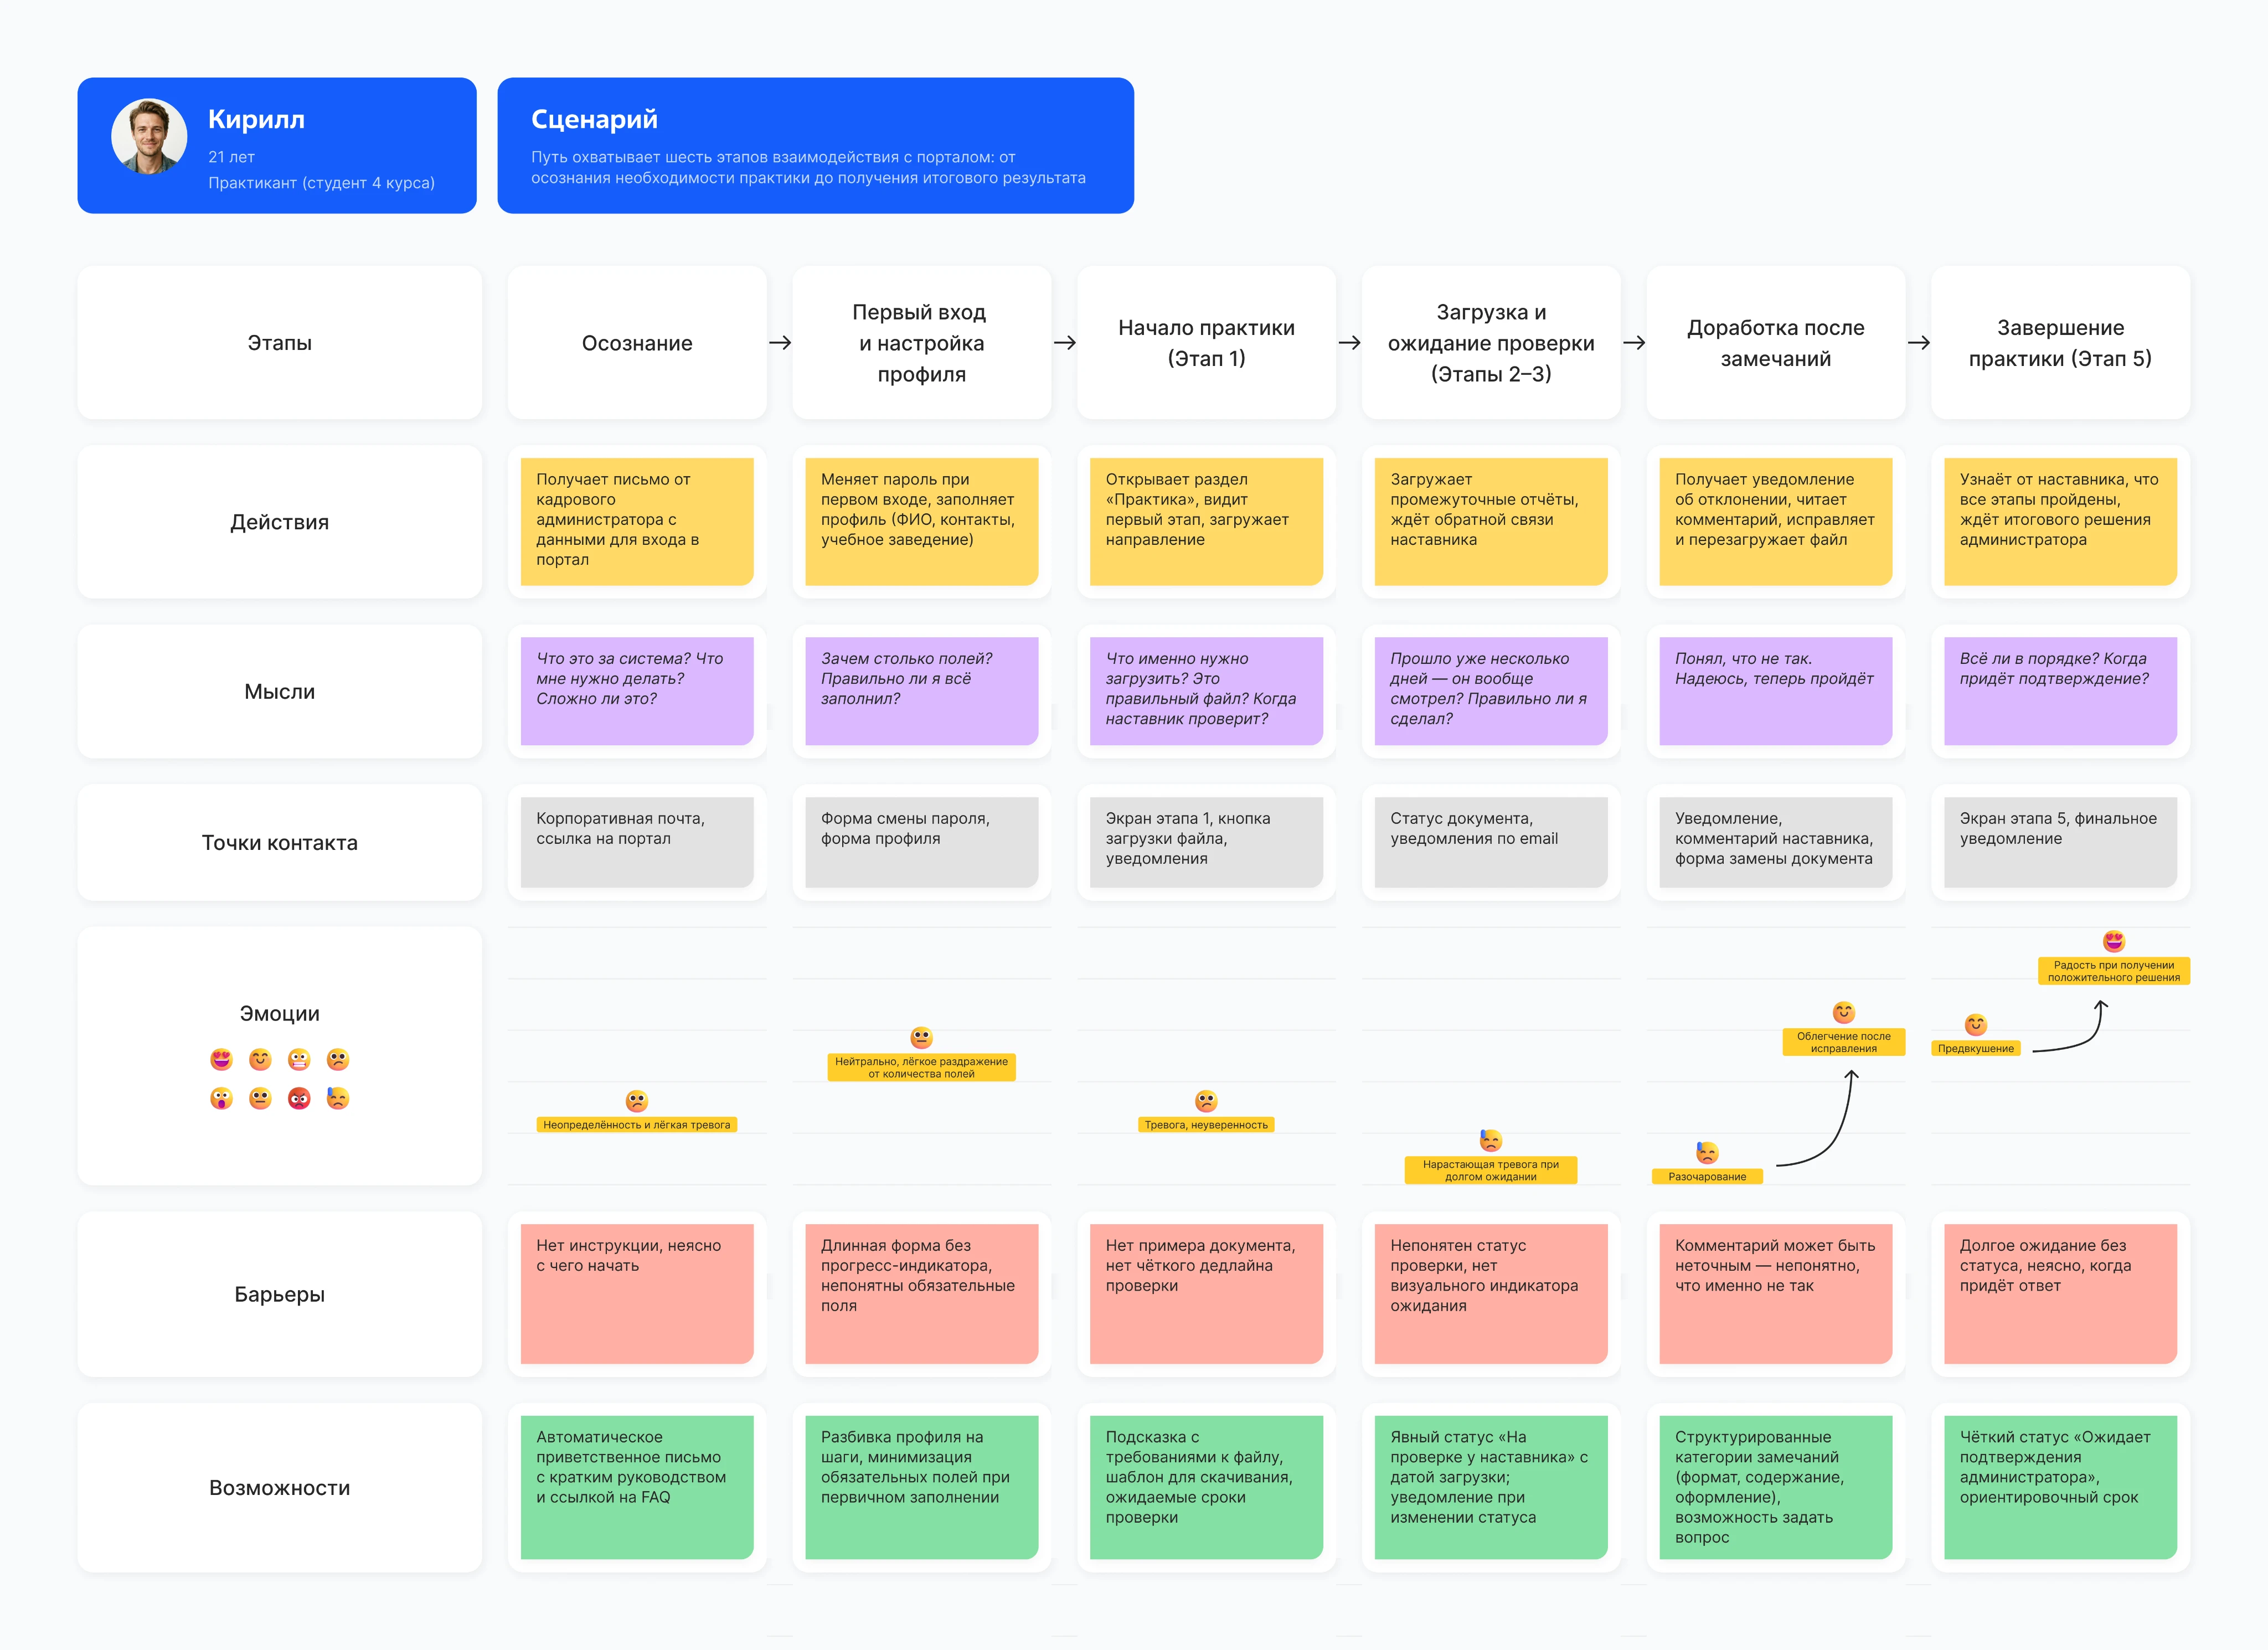Select the «Возможности» row header

click(x=280, y=1487)
